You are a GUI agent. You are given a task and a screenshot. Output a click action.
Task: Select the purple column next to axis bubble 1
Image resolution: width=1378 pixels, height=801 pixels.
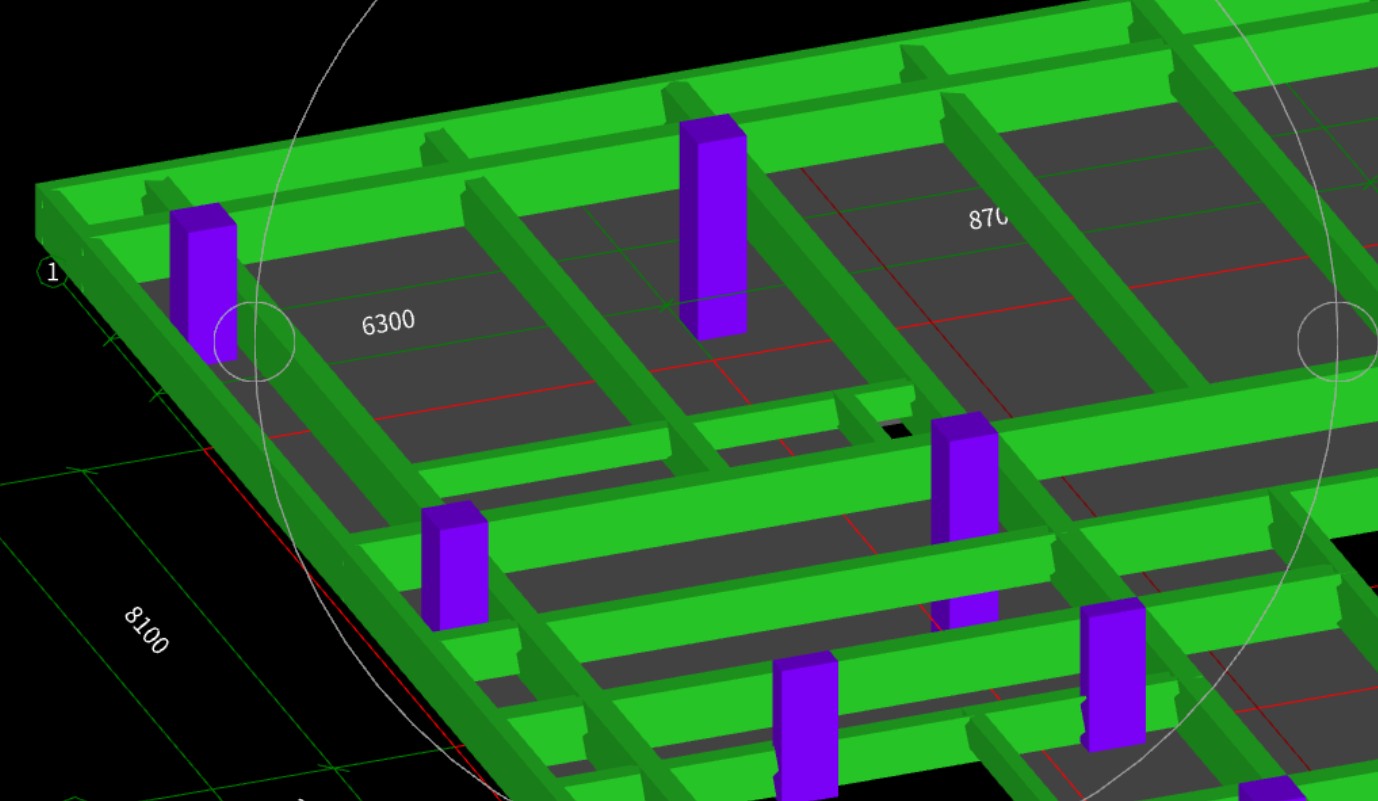point(203,283)
